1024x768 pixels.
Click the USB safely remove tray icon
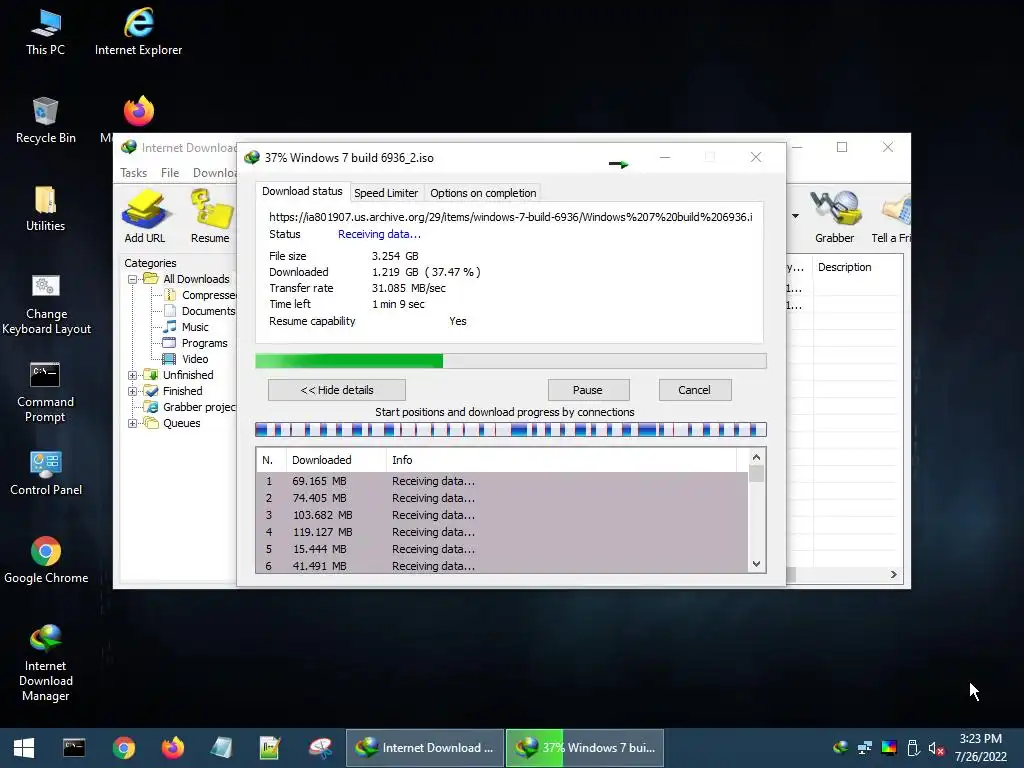[x=913, y=748]
